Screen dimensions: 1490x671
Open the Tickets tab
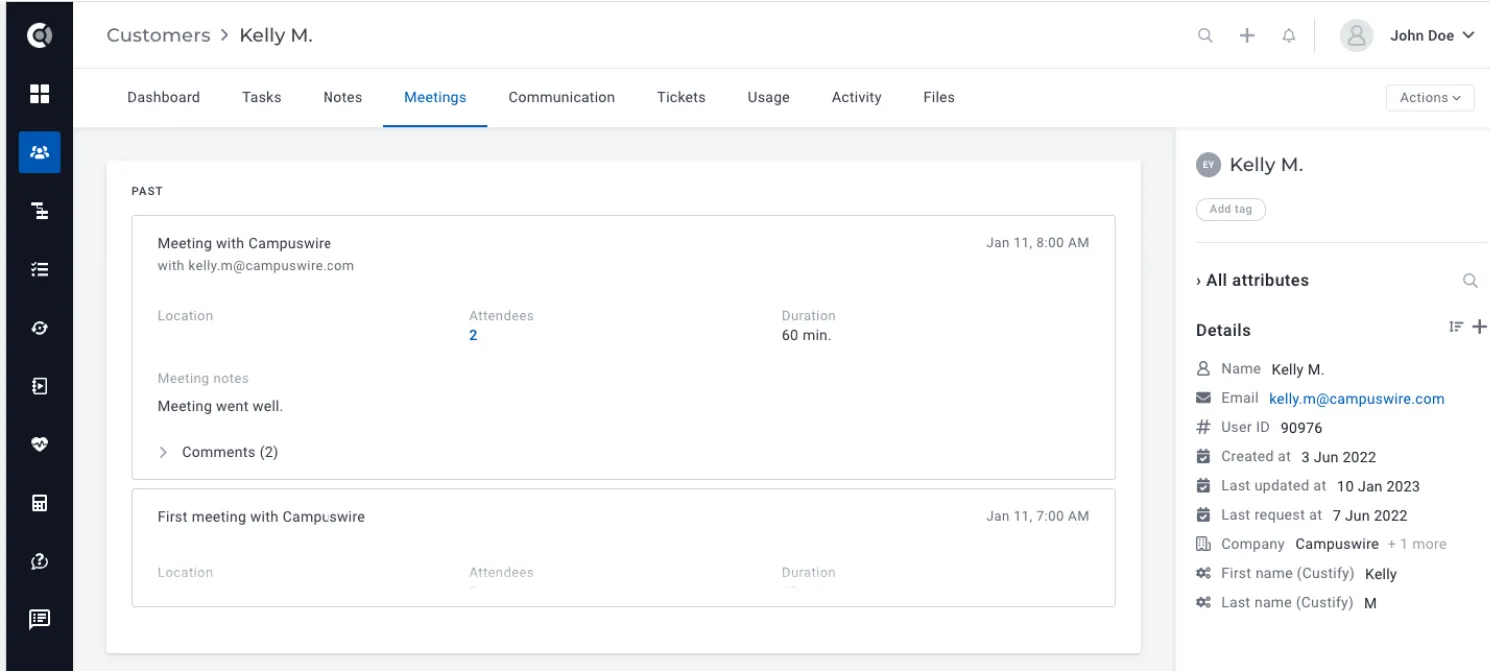pos(681,97)
